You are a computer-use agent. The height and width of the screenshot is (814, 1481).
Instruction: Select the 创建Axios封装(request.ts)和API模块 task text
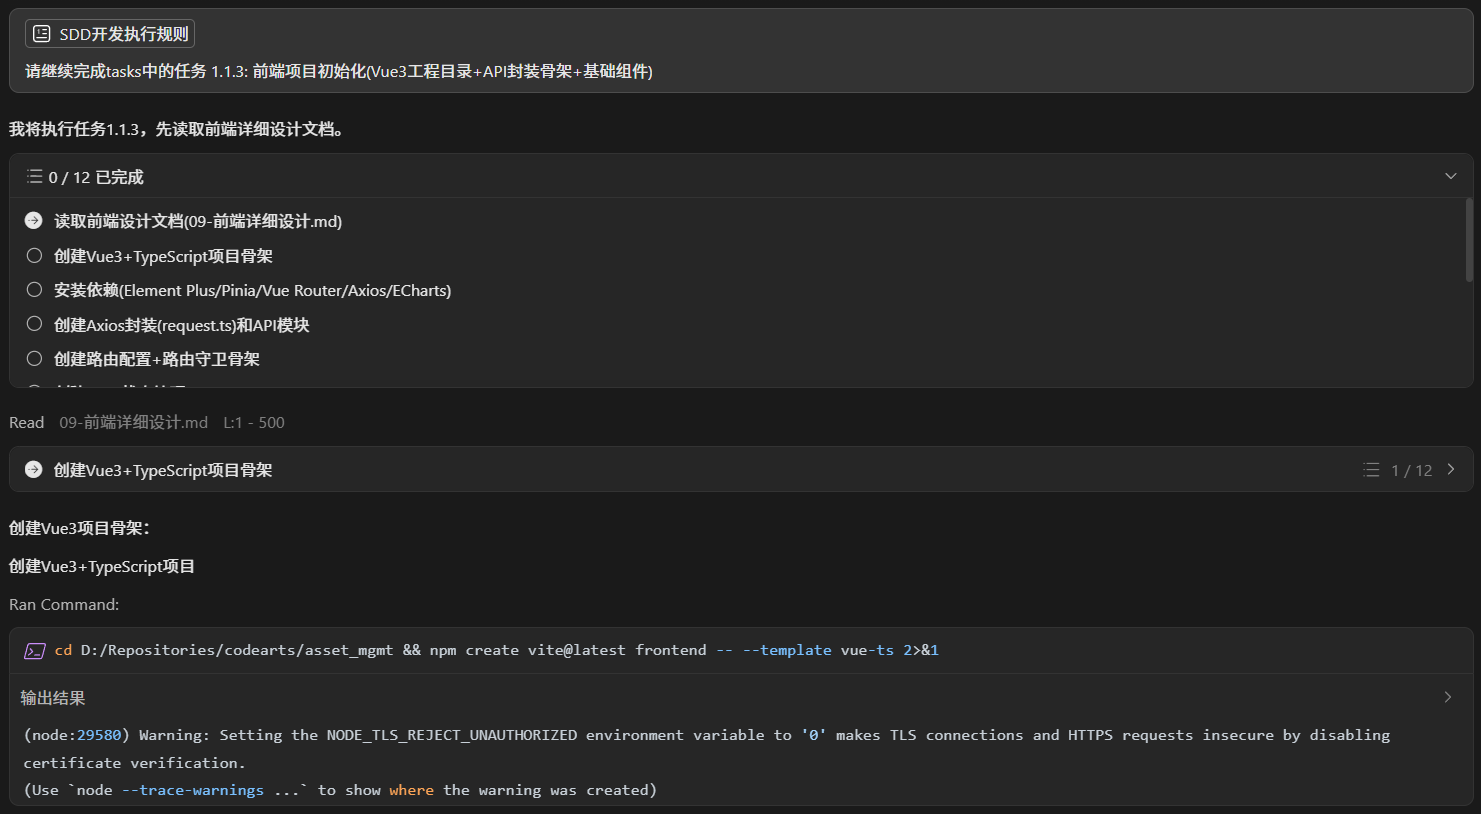click(182, 325)
